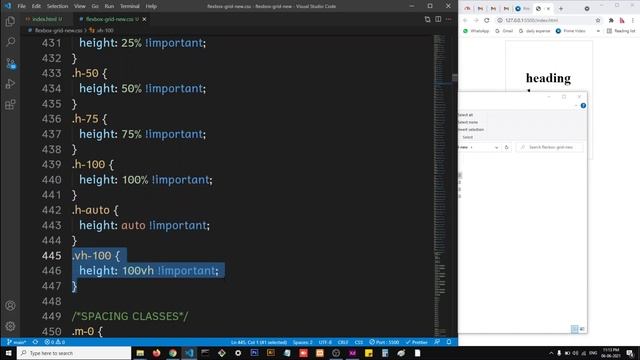
Task: Click the synchronize changes icon
Action: (x=36, y=342)
